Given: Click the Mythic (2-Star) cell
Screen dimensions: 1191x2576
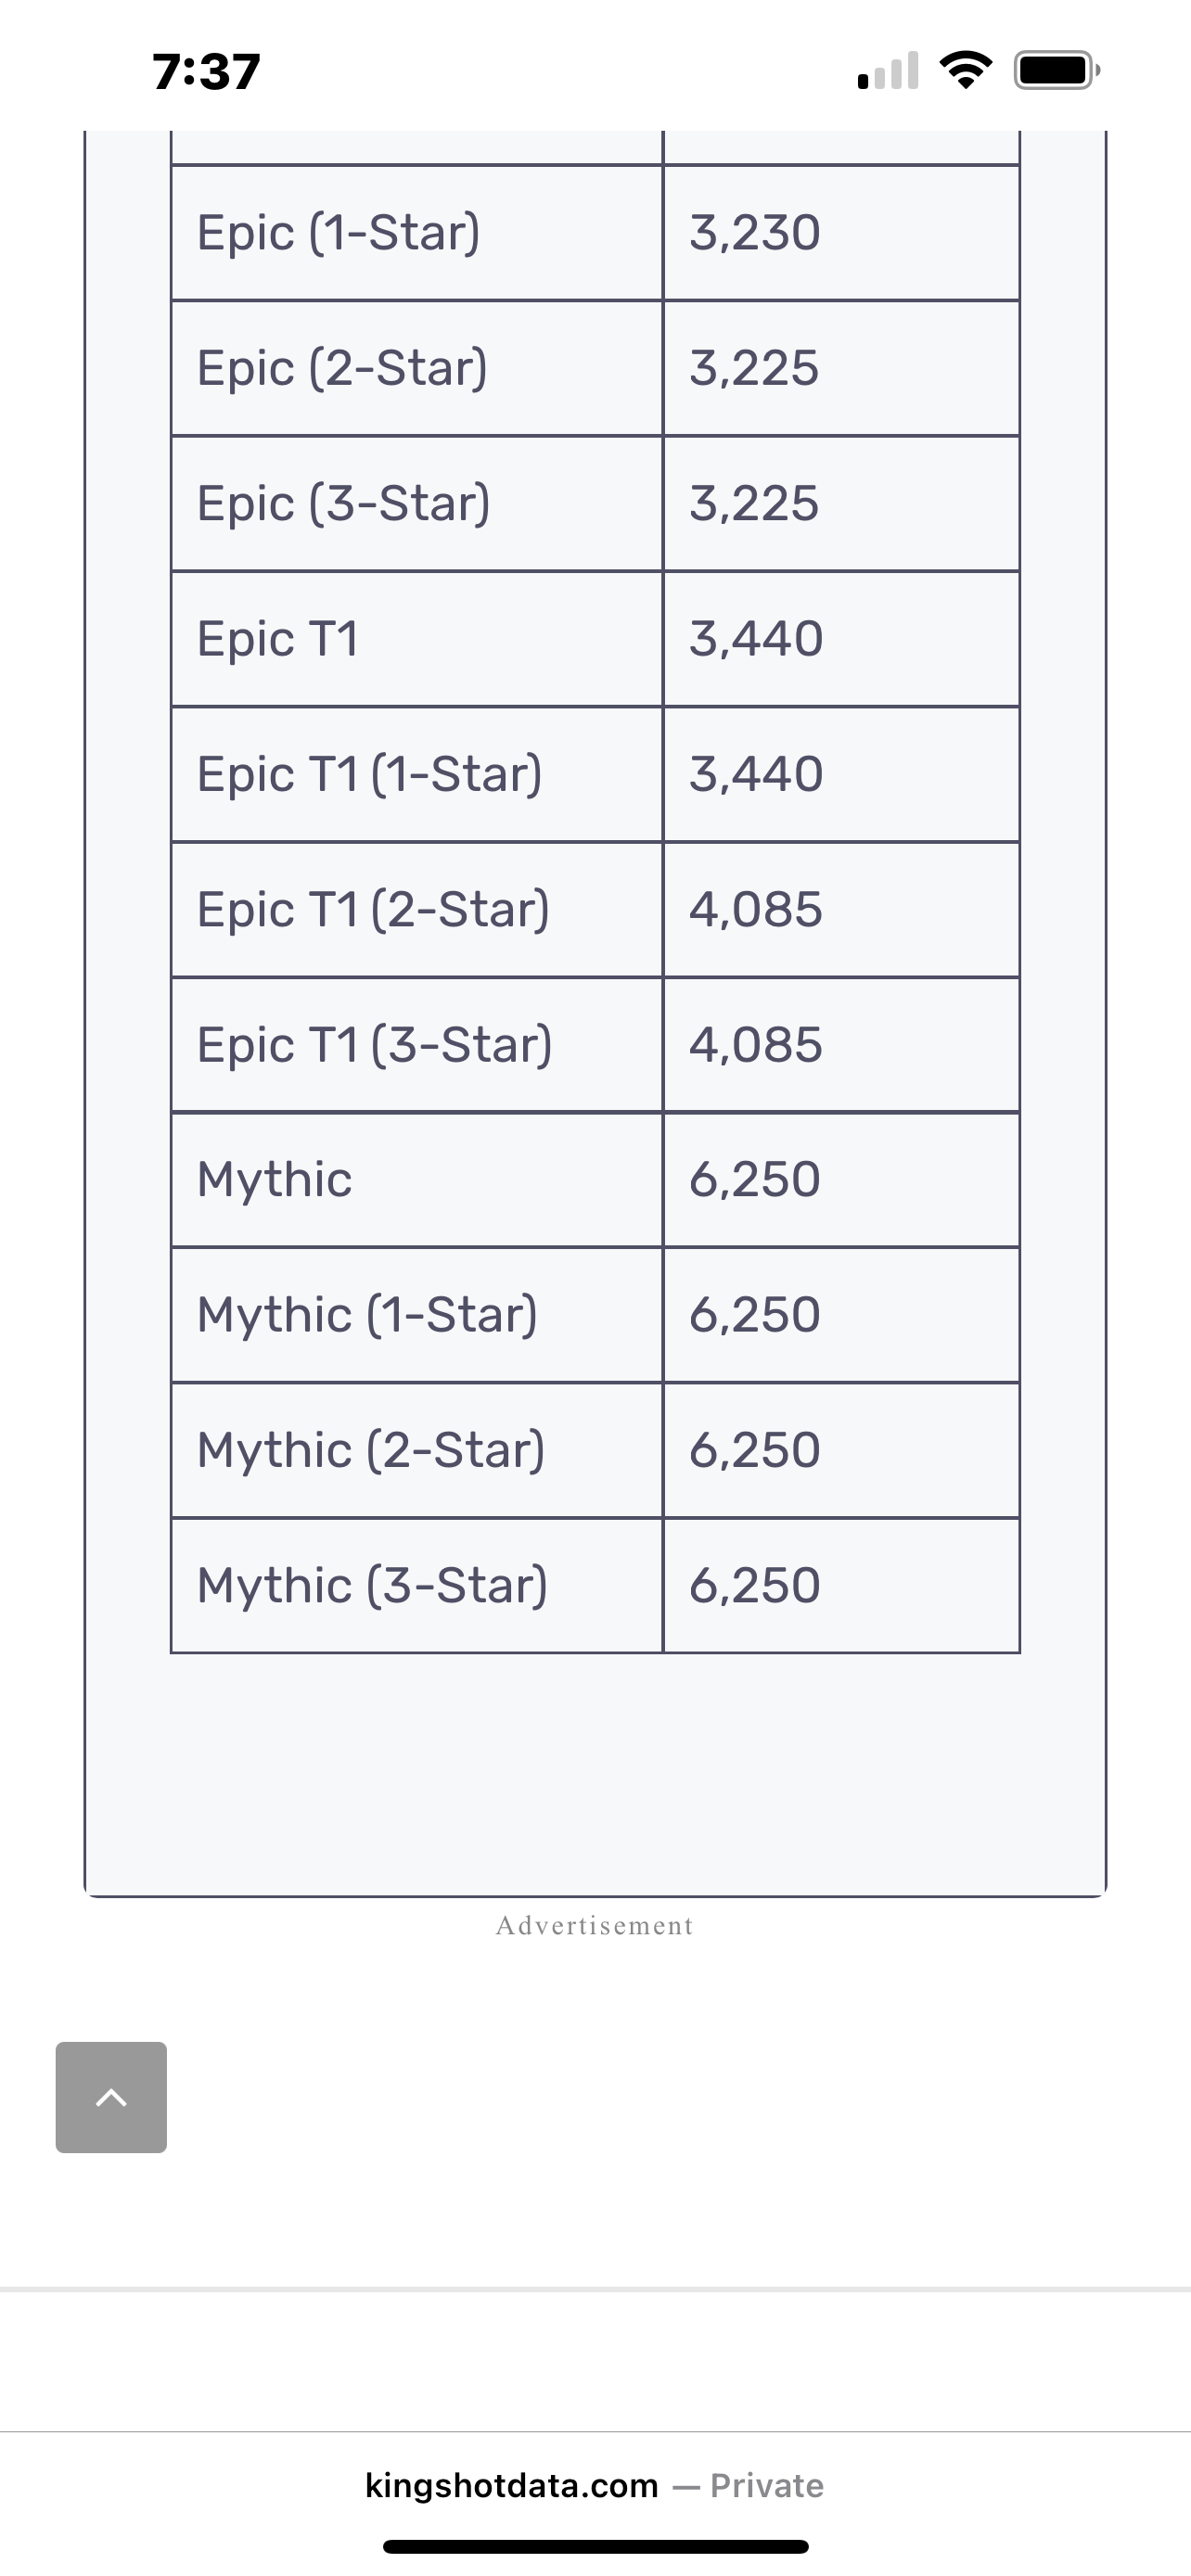Looking at the screenshot, I should pyautogui.click(x=417, y=1450).
